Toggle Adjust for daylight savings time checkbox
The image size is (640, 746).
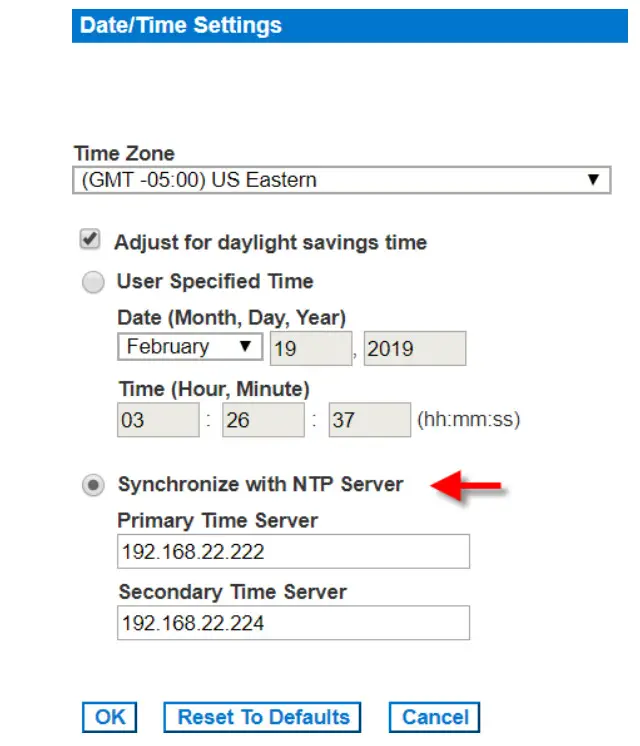tap(91, 241)
